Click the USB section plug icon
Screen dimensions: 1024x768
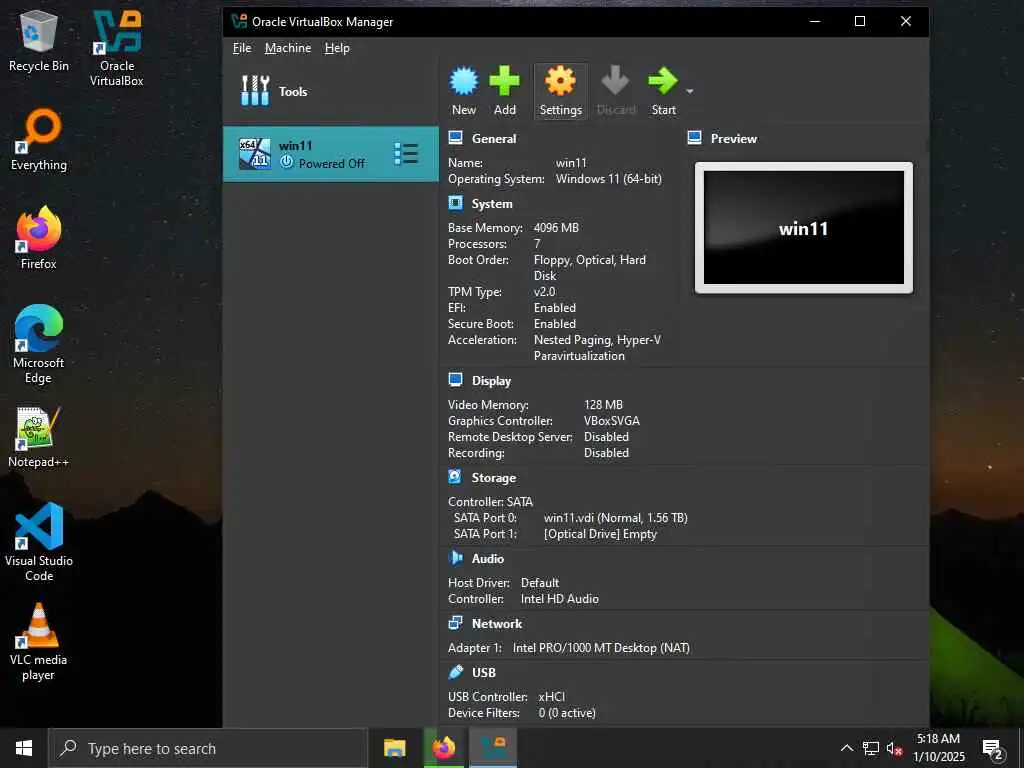tap(455, 672)
